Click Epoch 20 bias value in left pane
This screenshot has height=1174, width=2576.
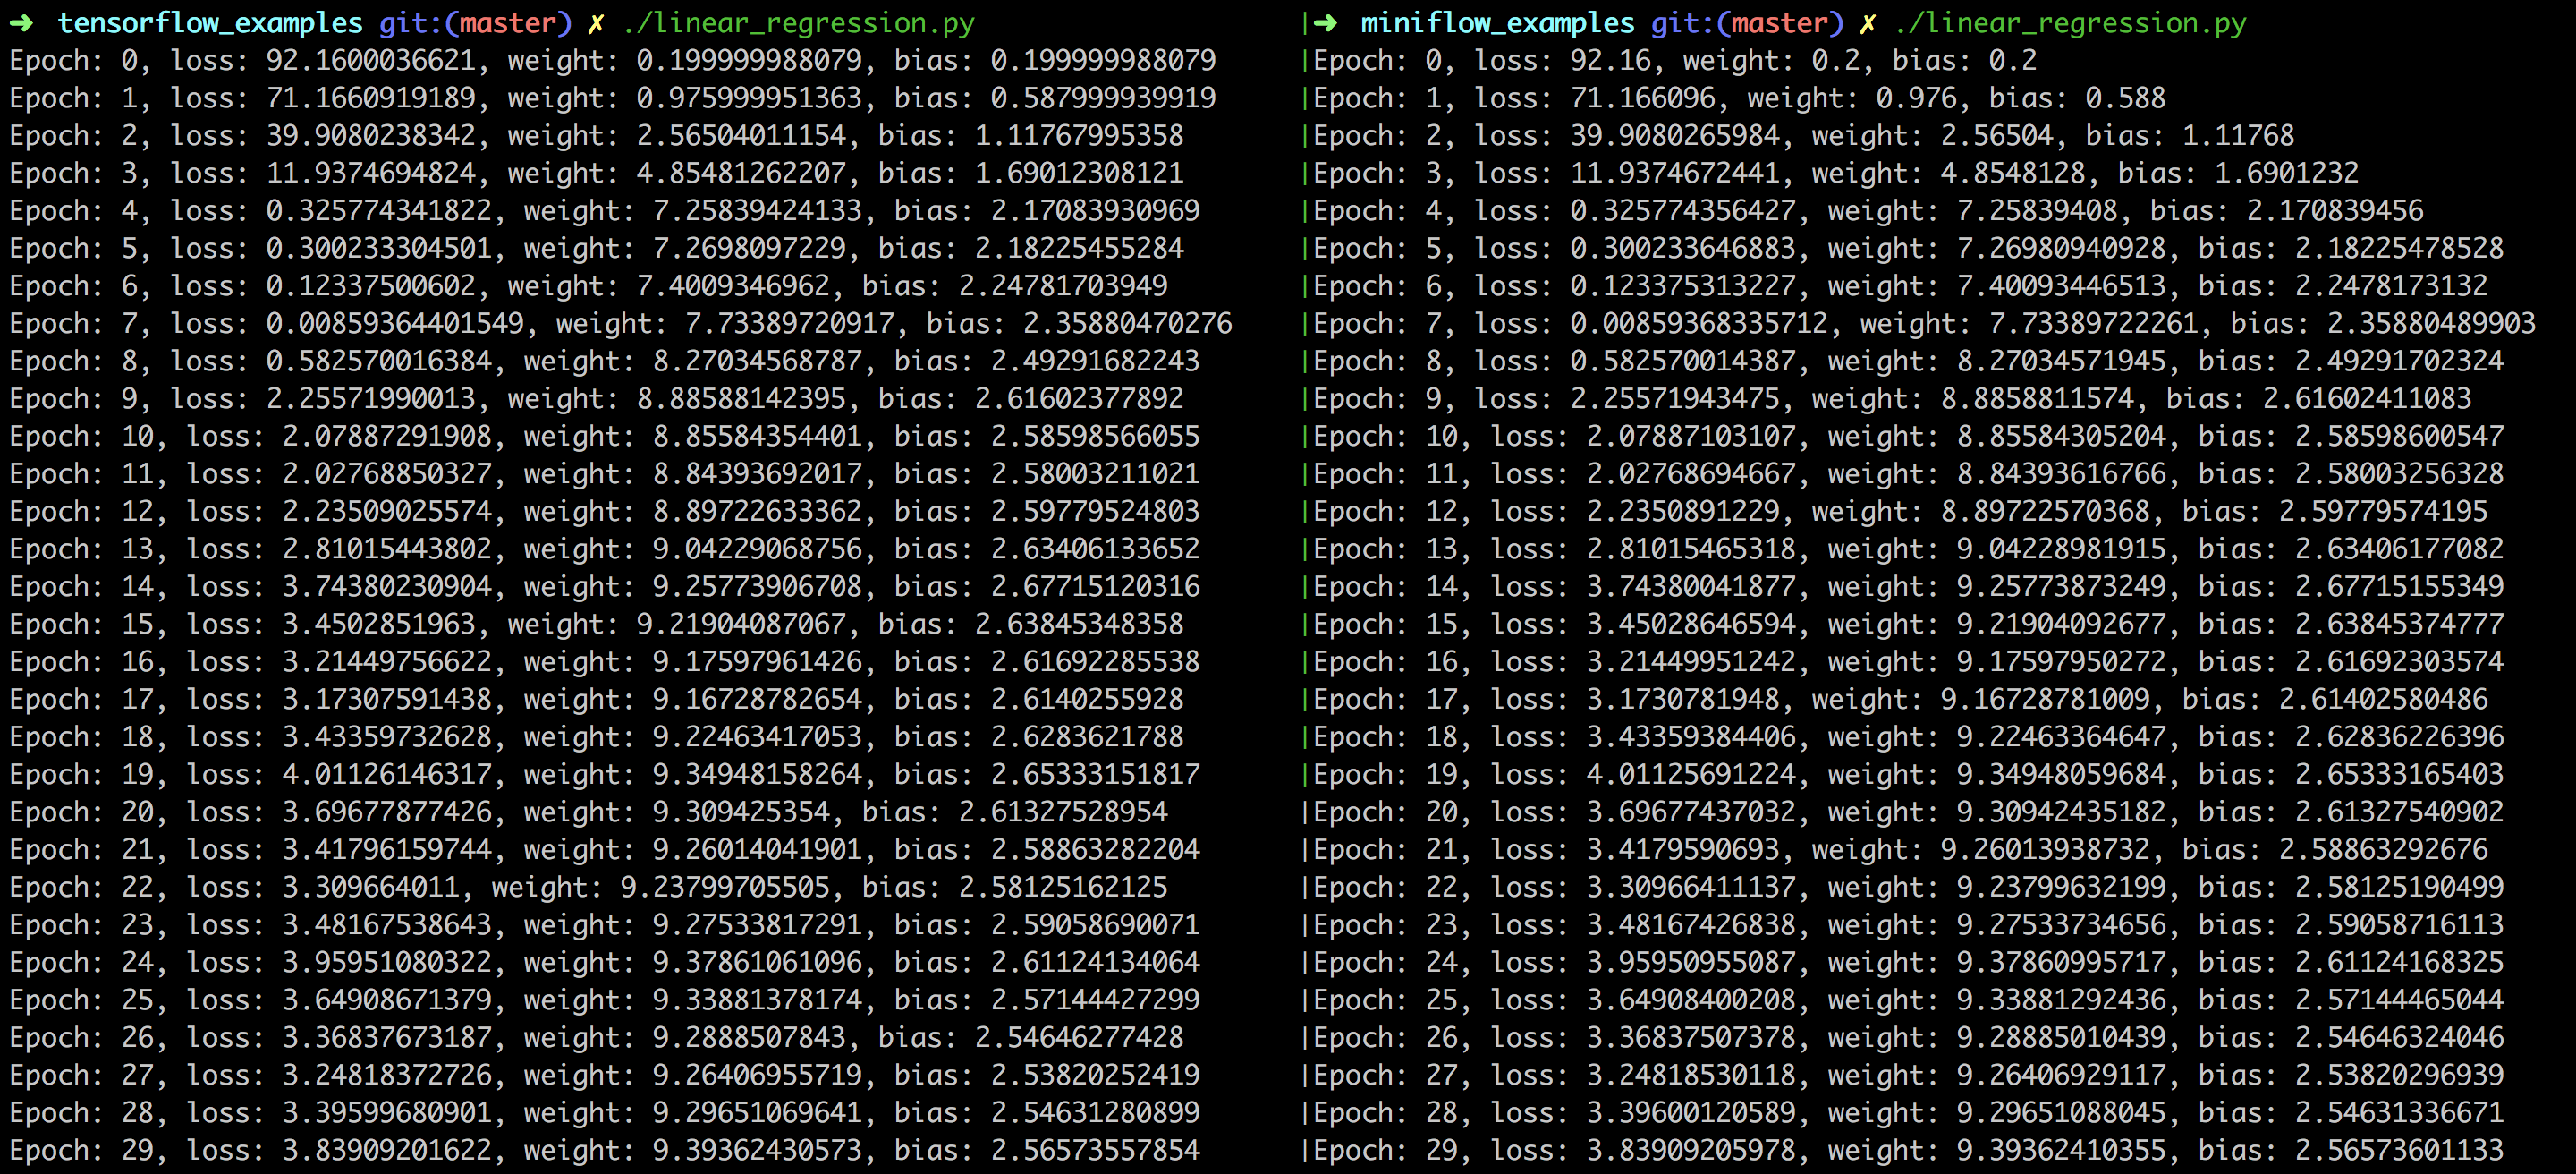click(1063, 812)
